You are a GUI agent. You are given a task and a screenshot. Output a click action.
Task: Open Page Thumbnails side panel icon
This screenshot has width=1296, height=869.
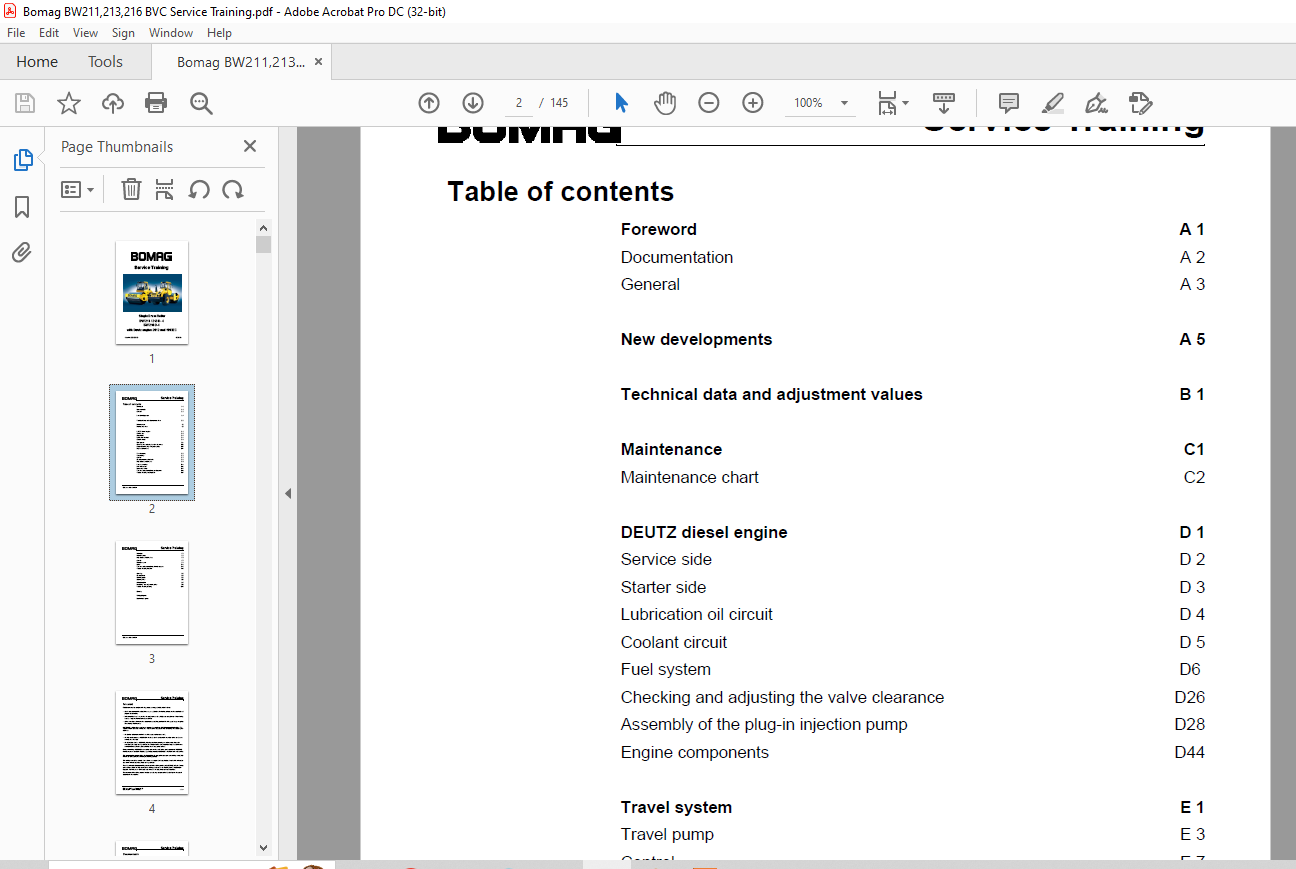[x=22, y=160]
